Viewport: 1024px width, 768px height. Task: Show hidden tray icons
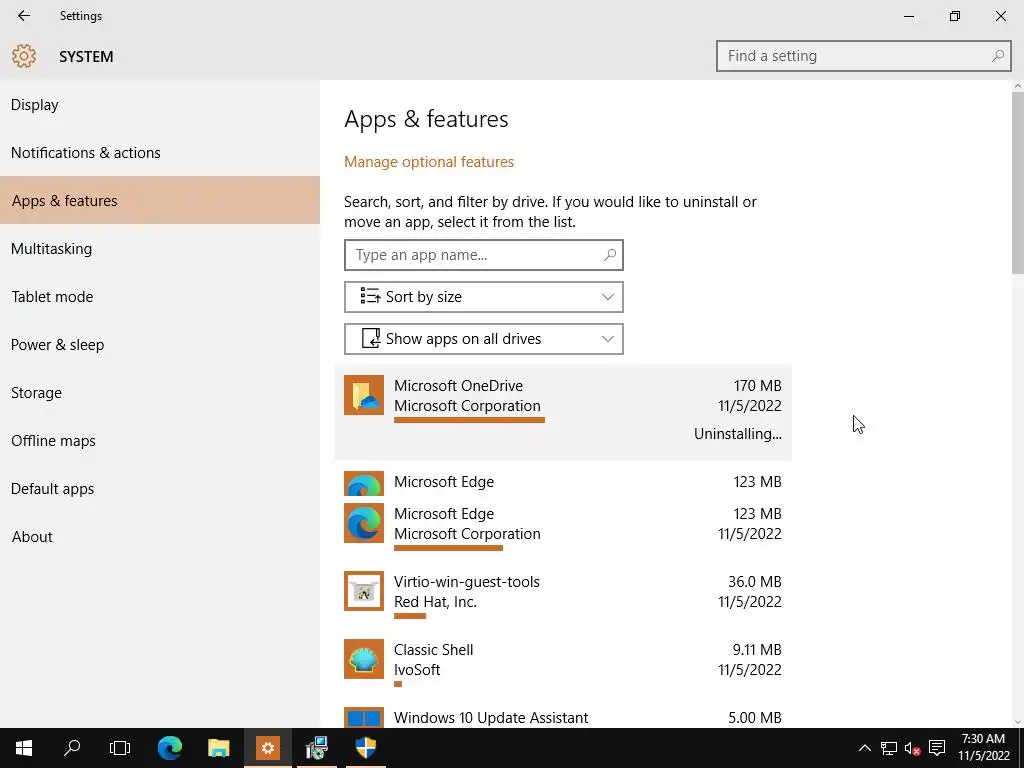point(864,748)
